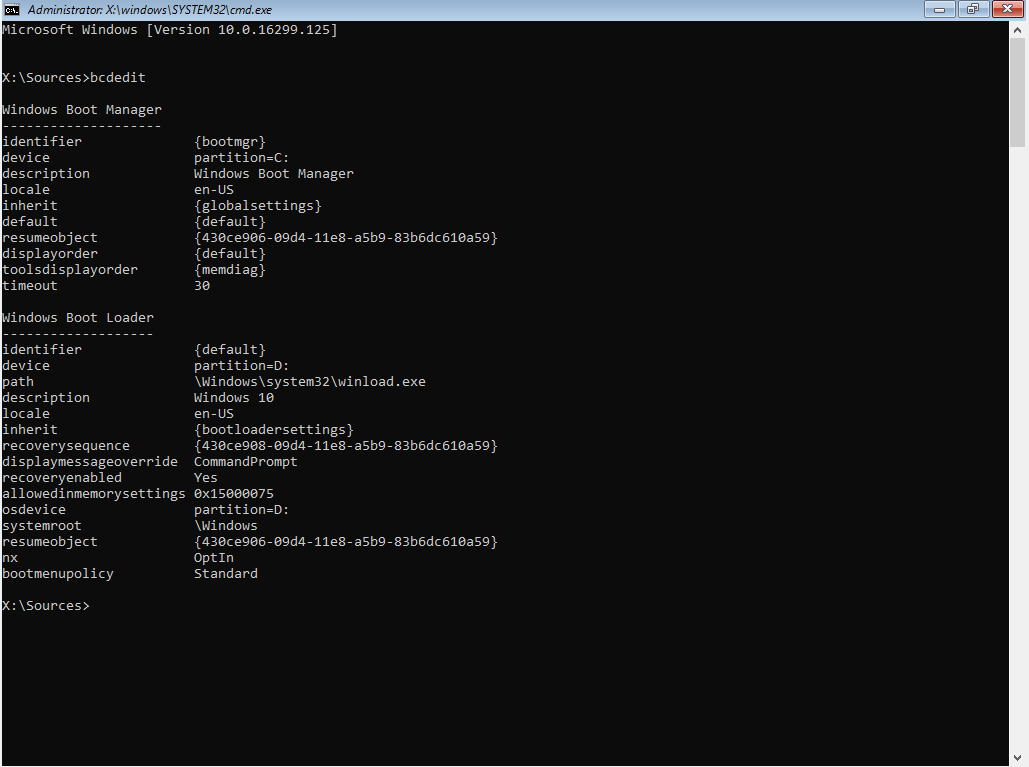Click the recoveryenabled 'Yes' value
The height and width of the screenshot is (767, 1029).
(206, 478)
